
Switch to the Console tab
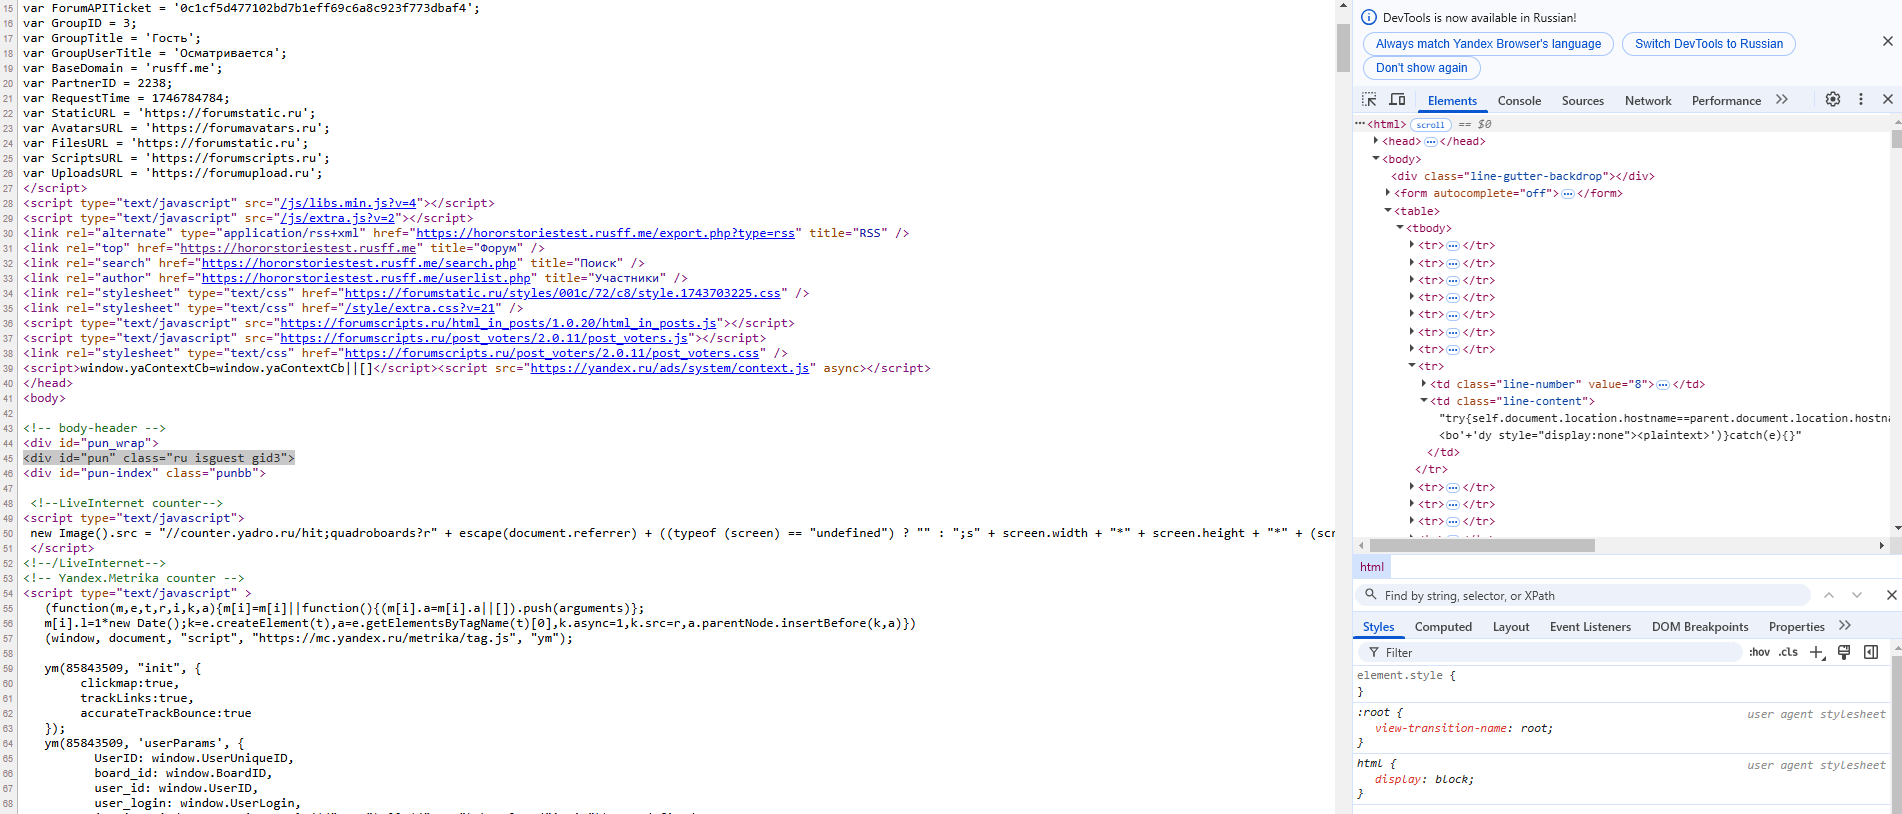[1519, 101]
